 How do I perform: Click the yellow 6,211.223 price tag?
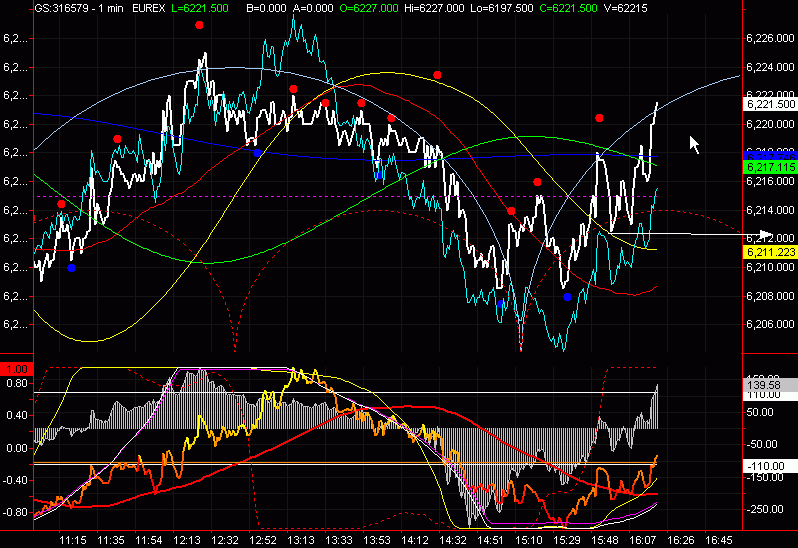point(770,252)
